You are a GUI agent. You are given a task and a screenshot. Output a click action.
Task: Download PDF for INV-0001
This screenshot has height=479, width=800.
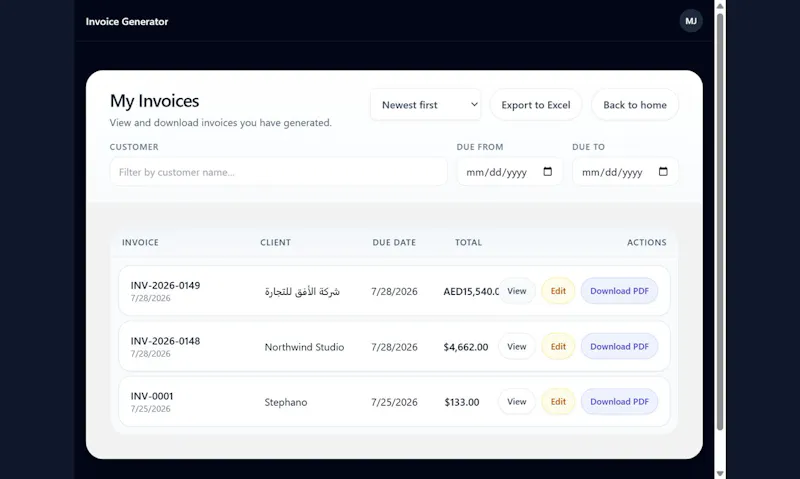pyautogui.click(x=619, y=401)
